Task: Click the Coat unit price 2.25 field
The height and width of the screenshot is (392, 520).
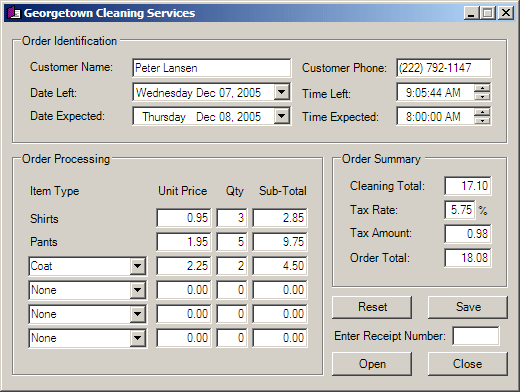Action: (x=184, y=266)
